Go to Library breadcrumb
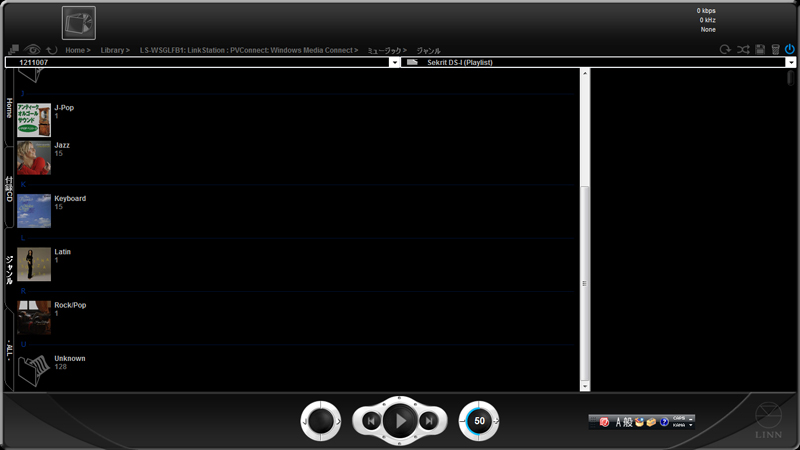Image resolution: width=800 pixels, height=450 pixels. (115, 50)
